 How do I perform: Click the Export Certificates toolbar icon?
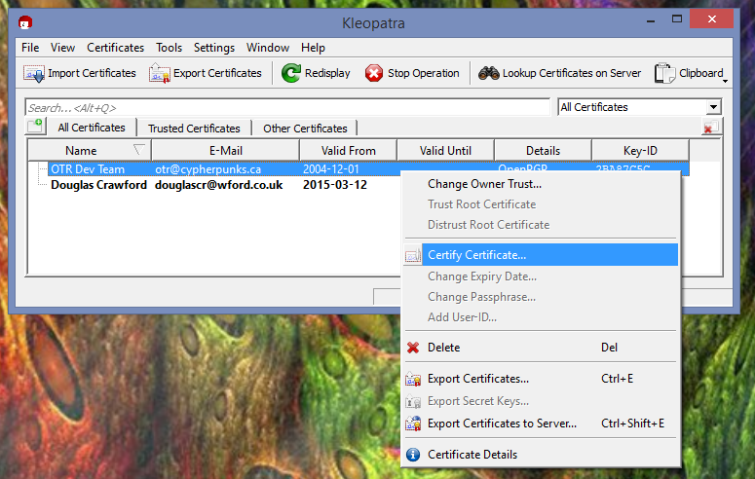159,73
